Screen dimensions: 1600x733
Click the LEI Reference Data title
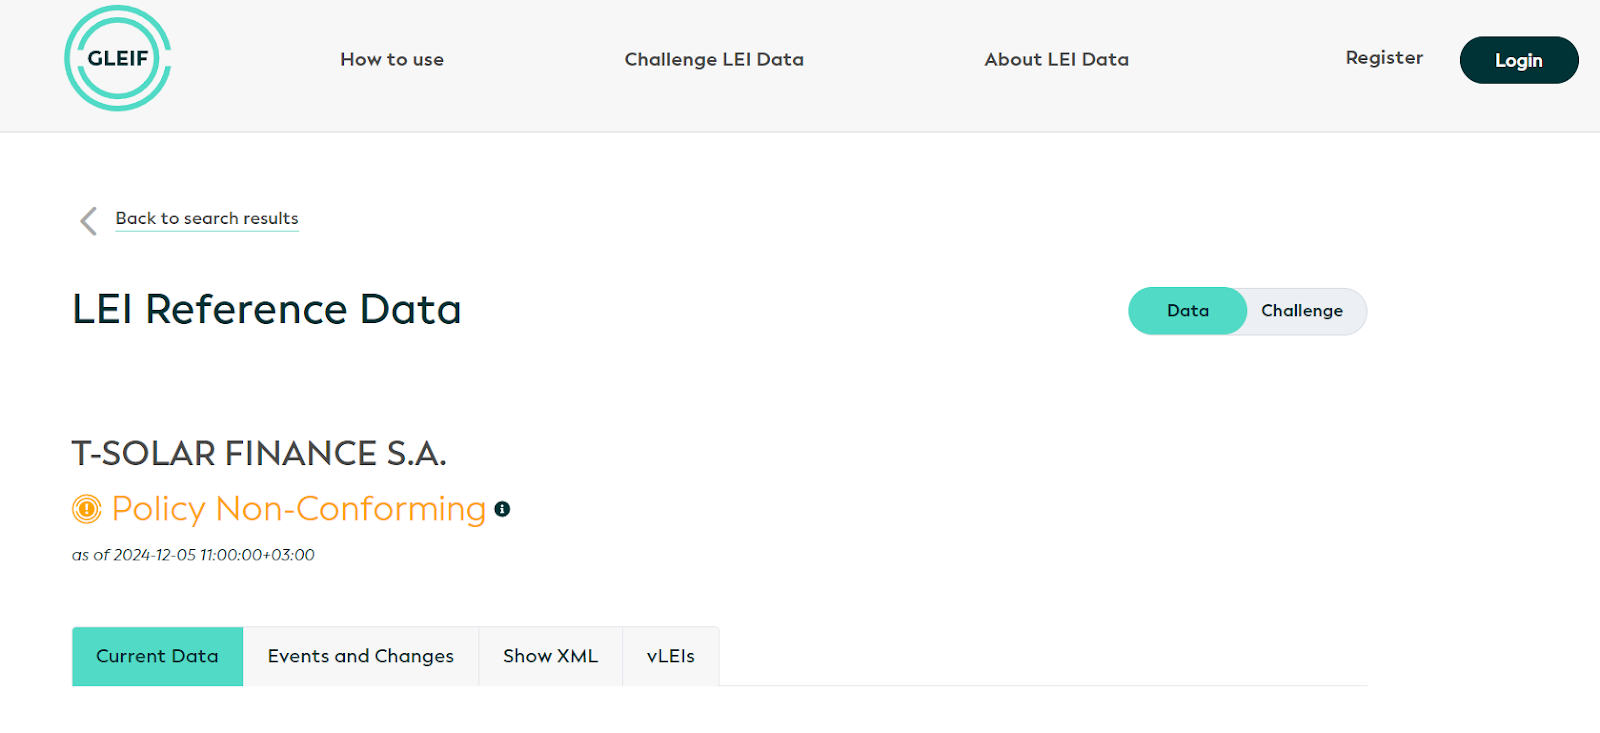[x=266, y=310]
